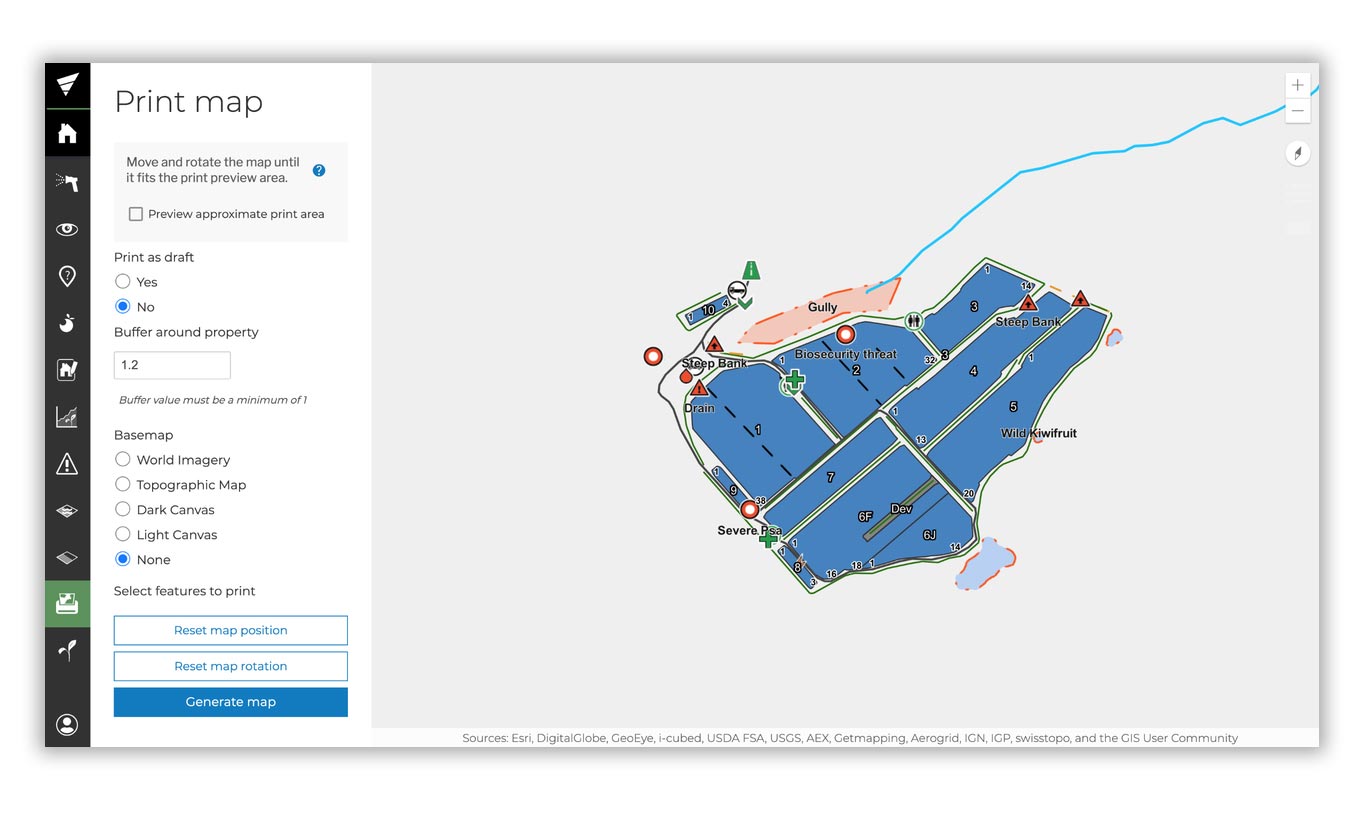1366x836 pixels.
Task: Select Topographic Map basemap
Action: click(123, 485)
